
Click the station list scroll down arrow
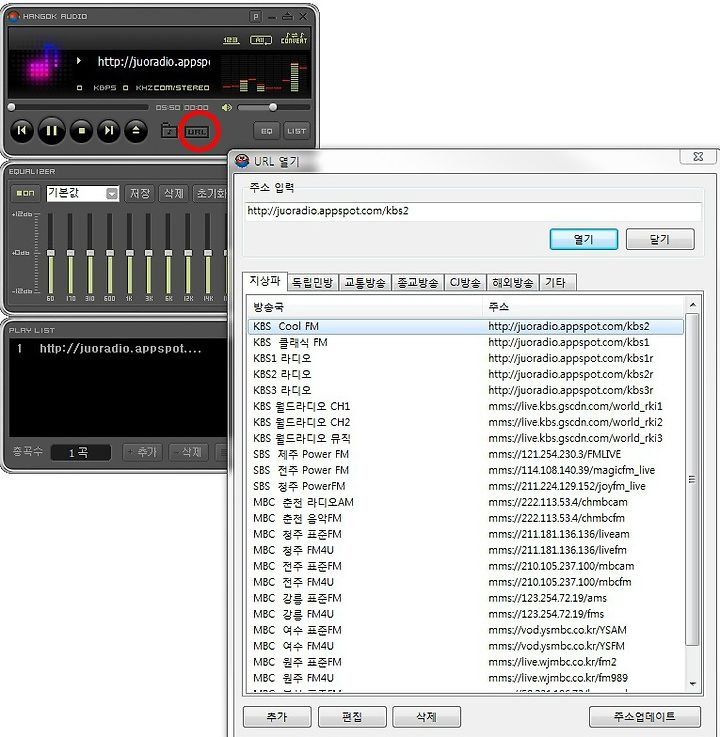click(x=692, y=684)
